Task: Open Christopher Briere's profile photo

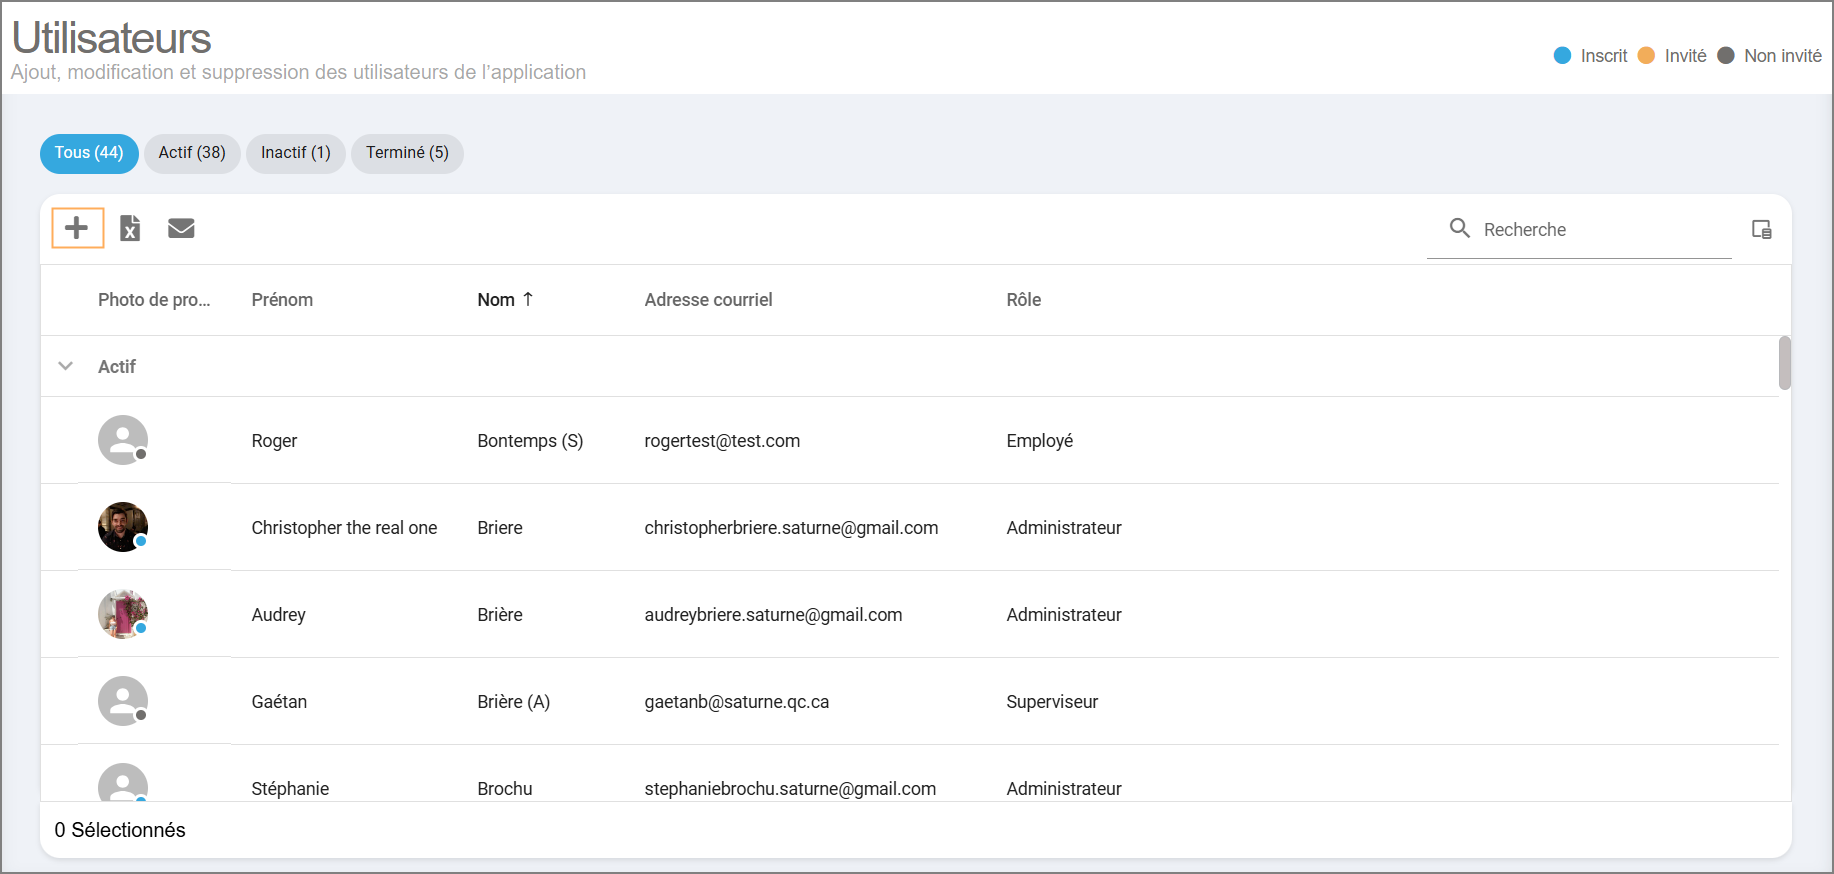Action: click(x=123, y=527)
